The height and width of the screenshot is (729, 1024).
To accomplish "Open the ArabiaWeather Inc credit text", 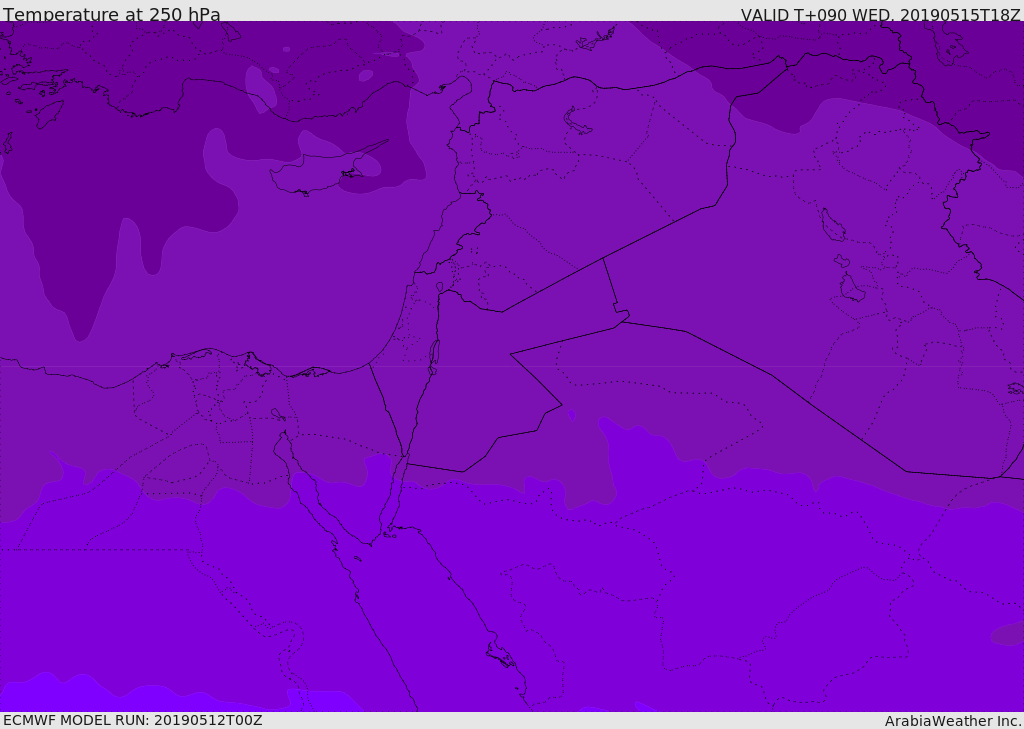I will pos(952,721).
